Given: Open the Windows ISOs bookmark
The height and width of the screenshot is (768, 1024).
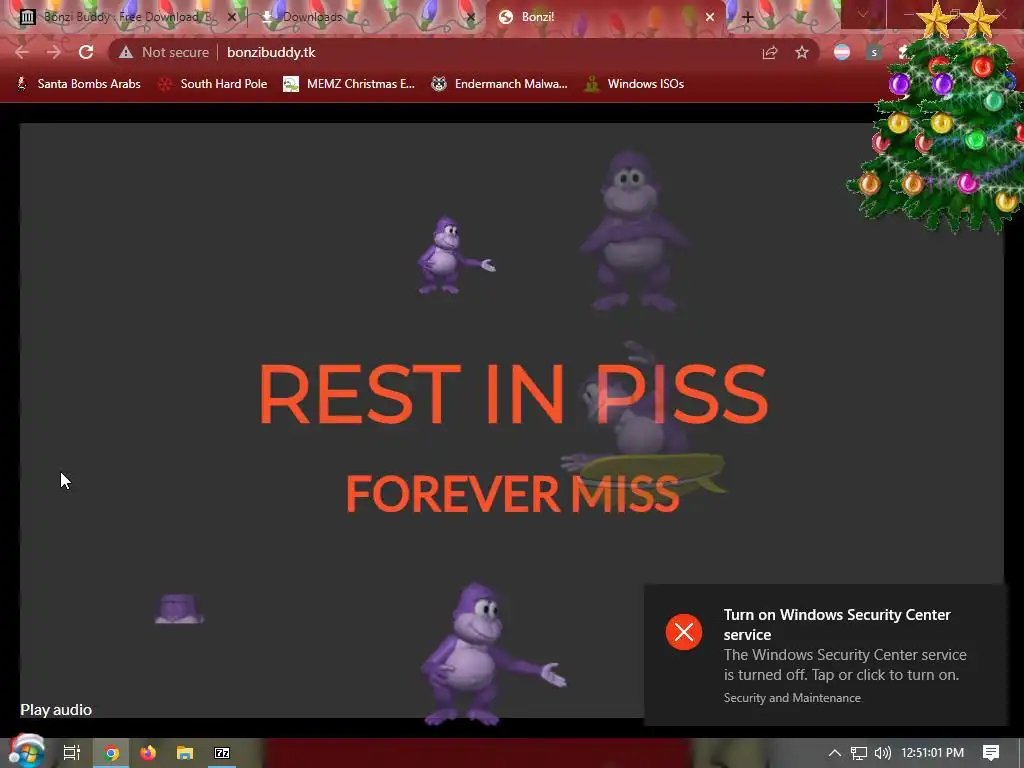Looking at the screenshot, I should point(634,84).
